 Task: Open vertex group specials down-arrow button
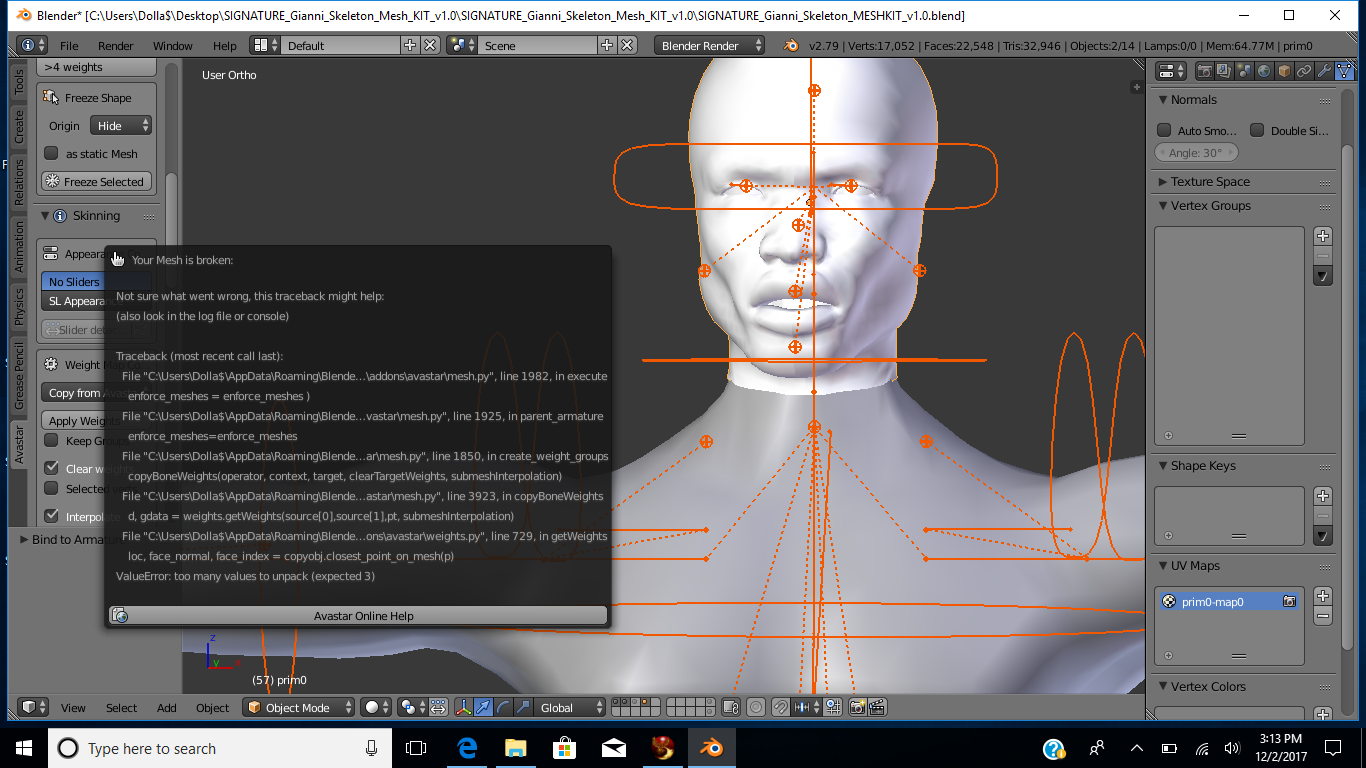click(1323, 276)
